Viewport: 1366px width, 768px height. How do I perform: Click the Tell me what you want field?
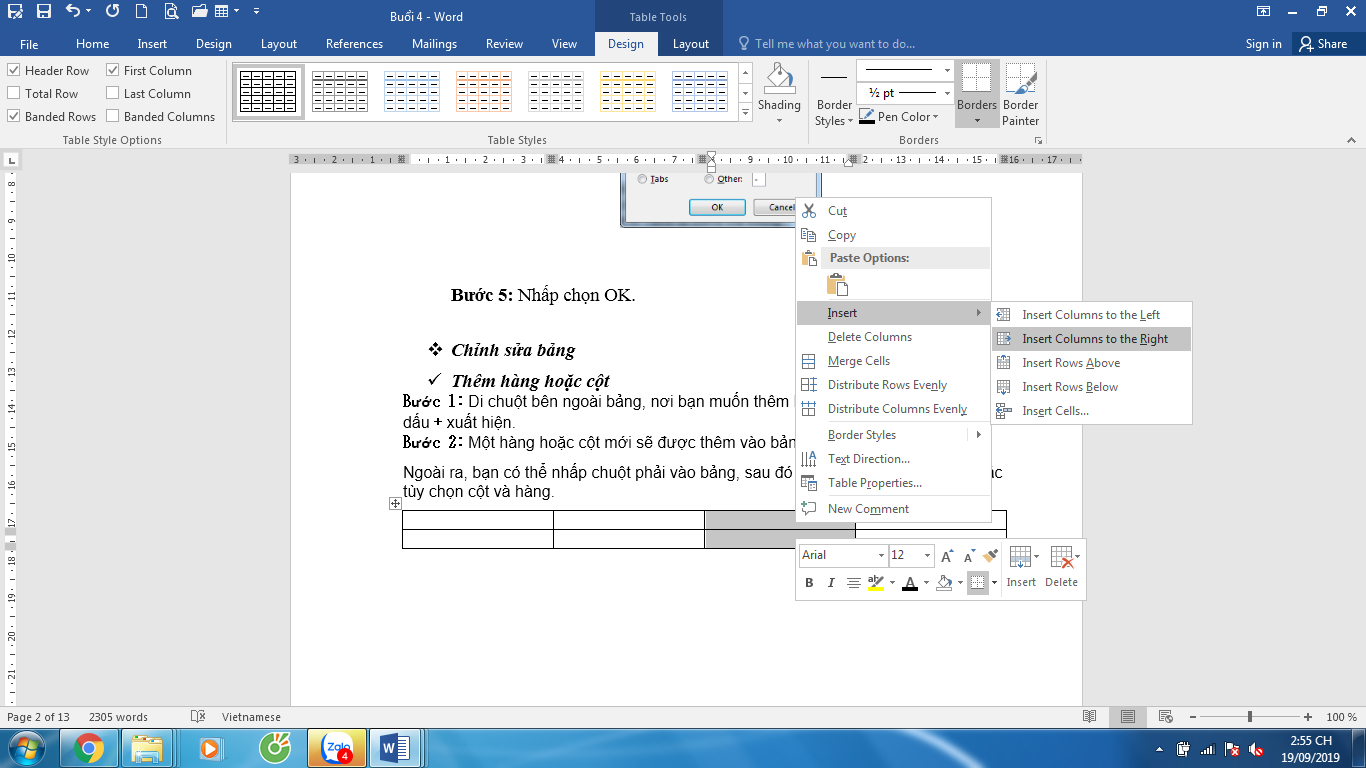click(827, 44)
